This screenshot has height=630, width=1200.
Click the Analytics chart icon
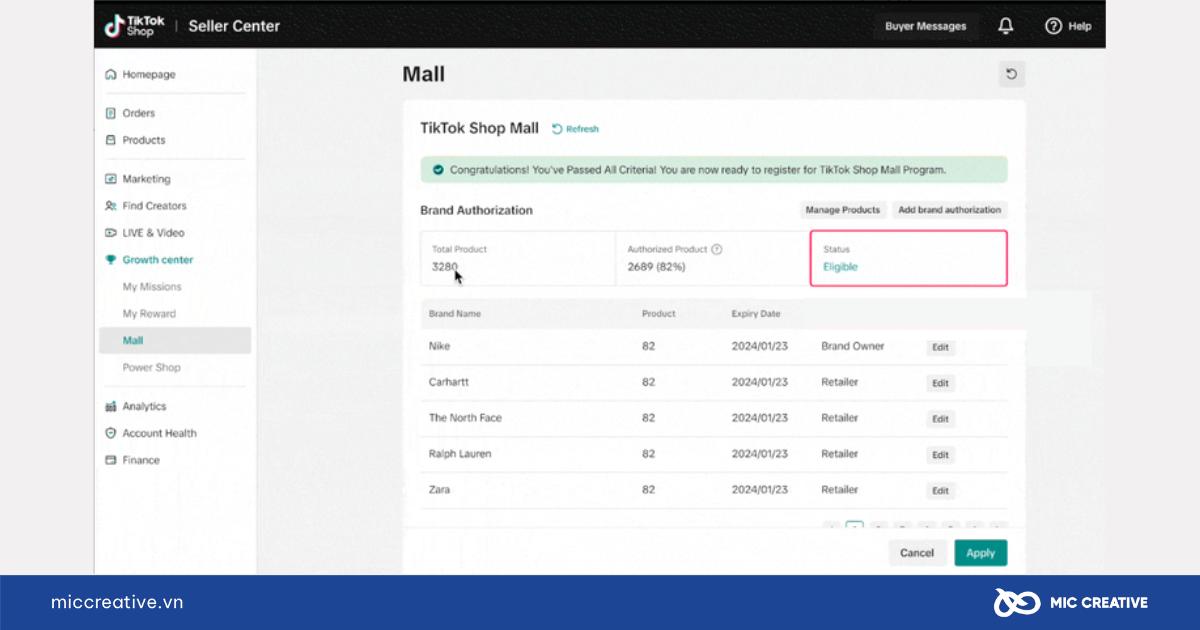click(111, 406)
